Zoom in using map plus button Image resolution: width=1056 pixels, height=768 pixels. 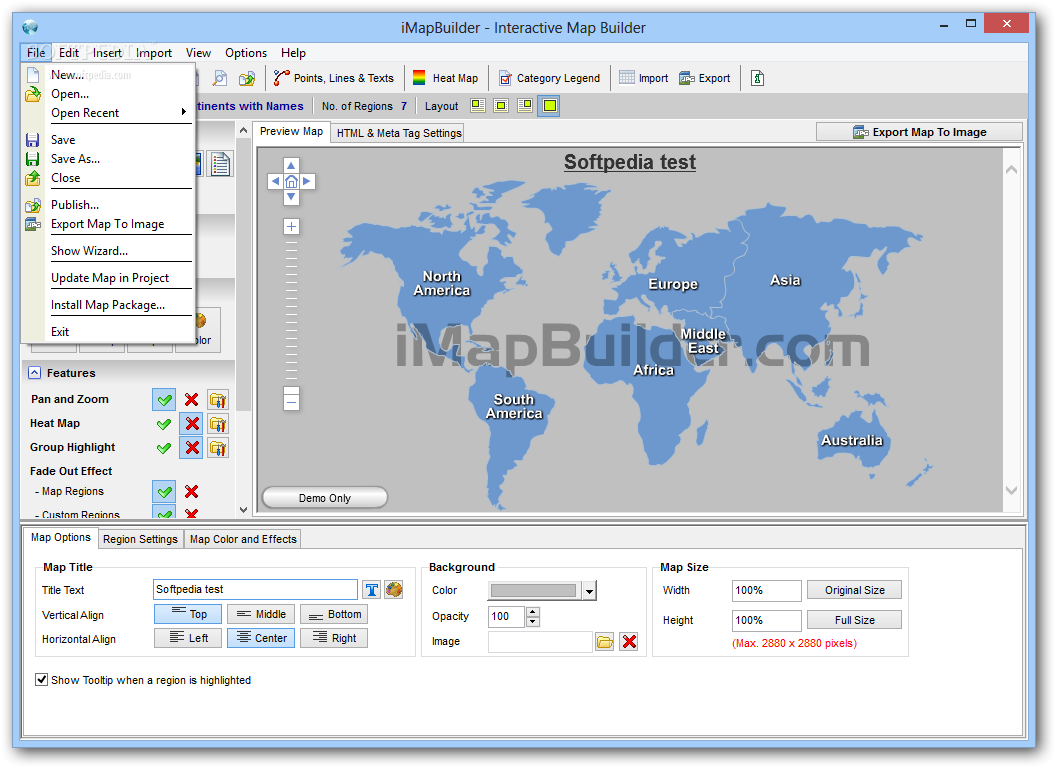click(291, 226)
